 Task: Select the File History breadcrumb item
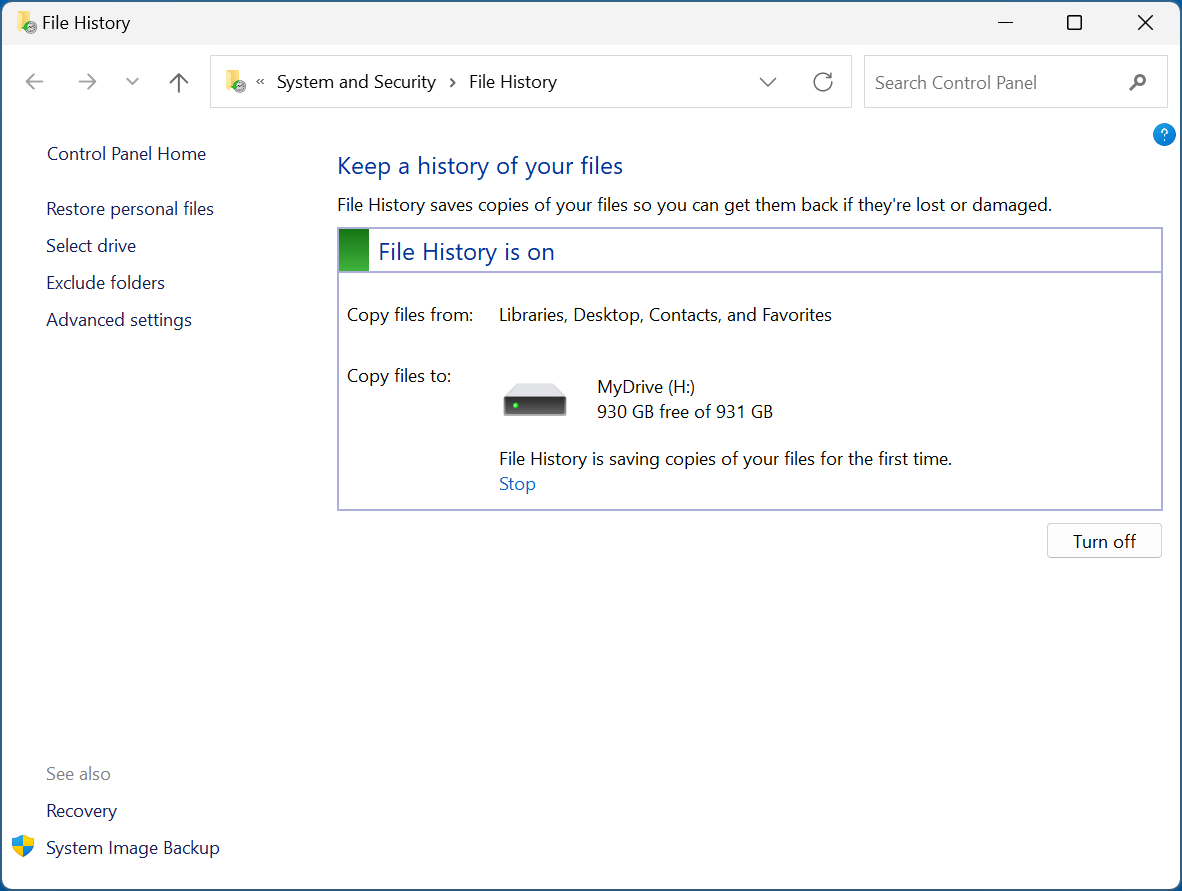pyautogui.click(x=513, y=82)
